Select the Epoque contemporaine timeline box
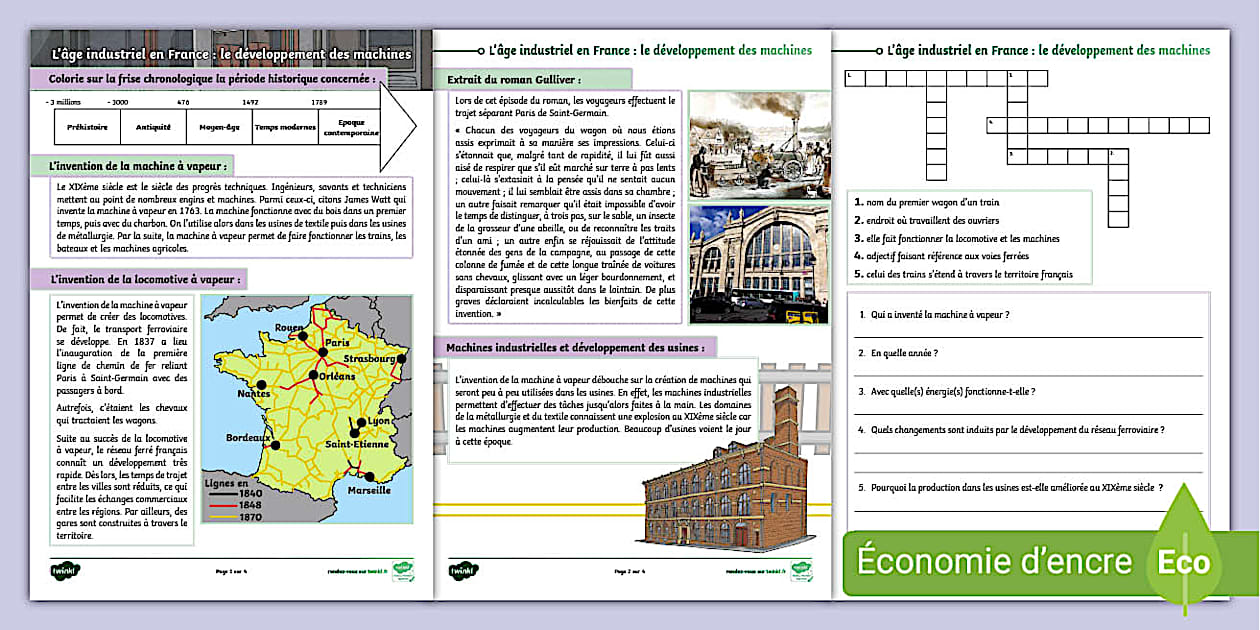 click(351, 127)
